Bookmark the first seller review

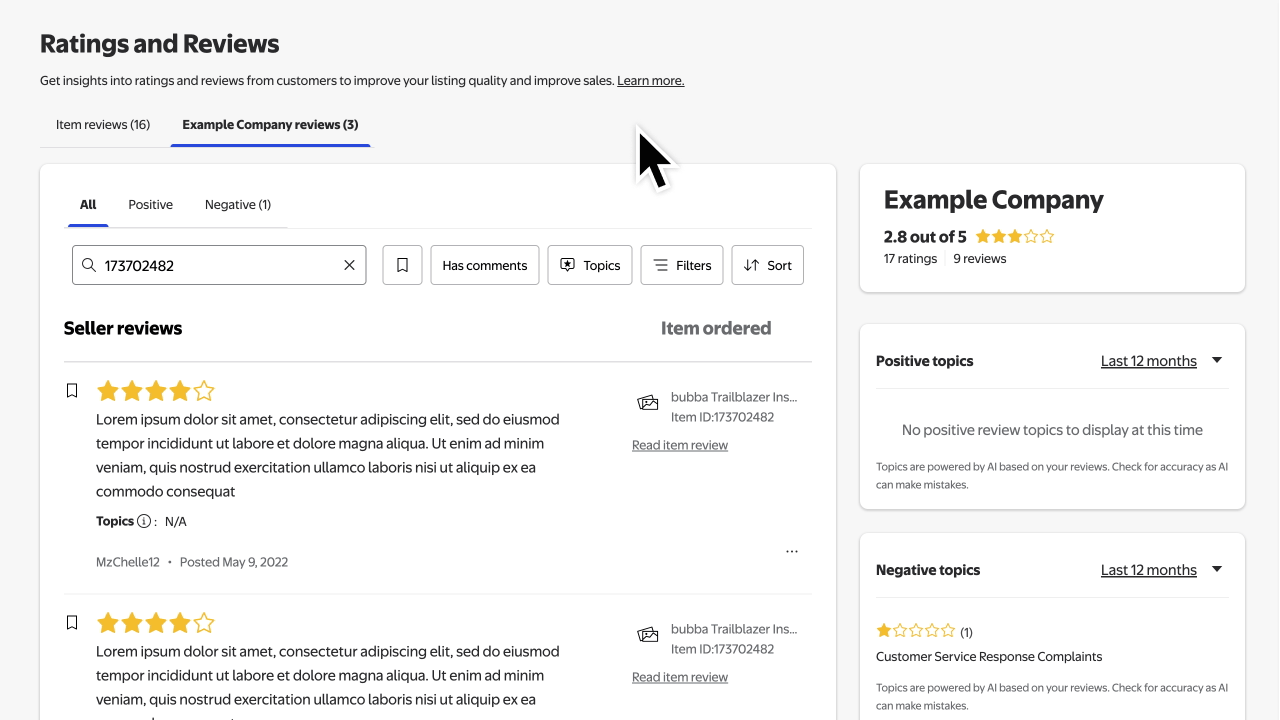72,391
